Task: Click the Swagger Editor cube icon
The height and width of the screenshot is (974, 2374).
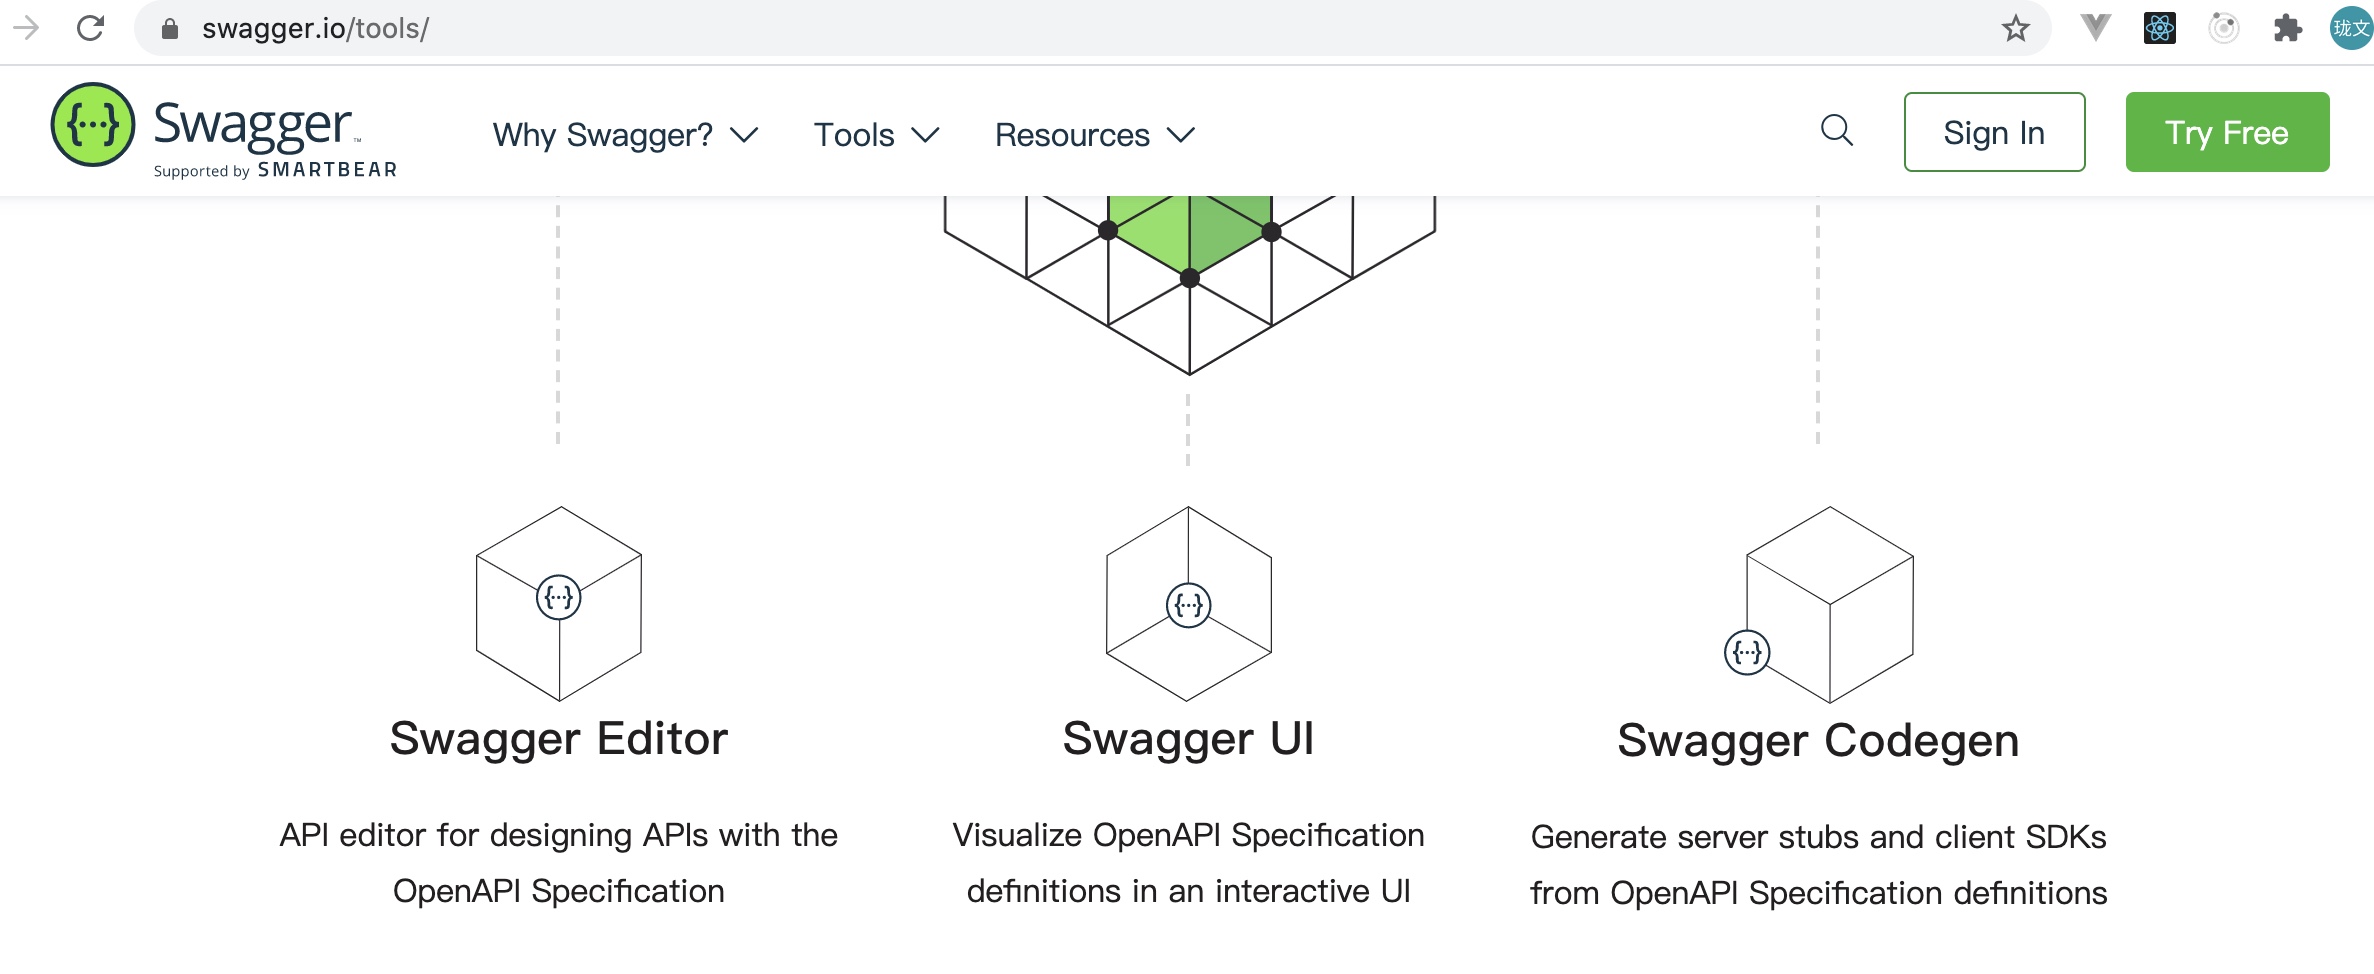Action: [559, 603]
